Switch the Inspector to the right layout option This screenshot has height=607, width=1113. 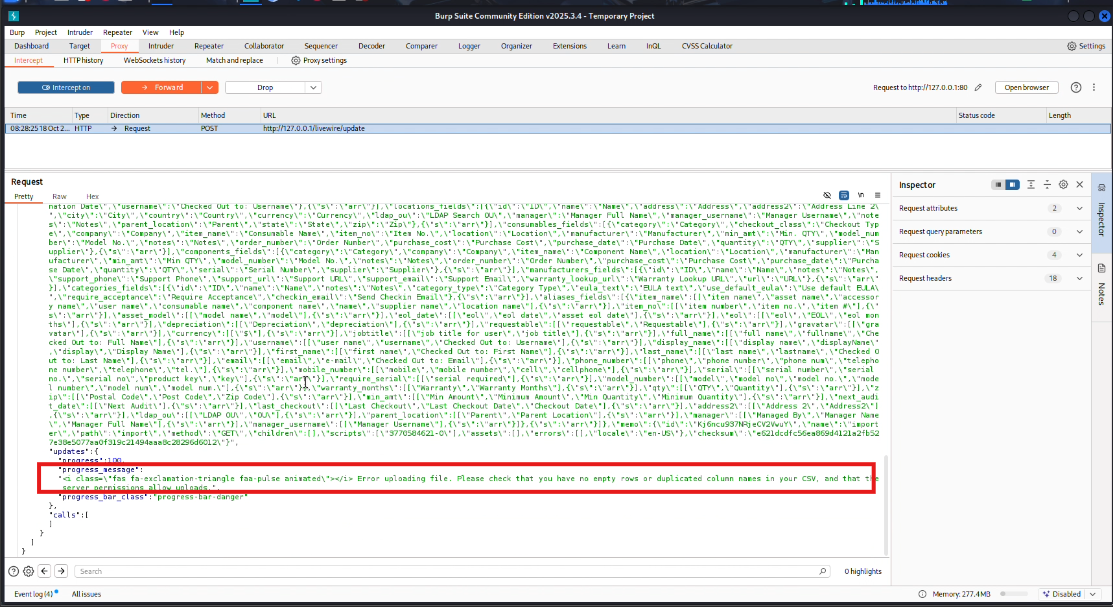[x=1012, y=185]
